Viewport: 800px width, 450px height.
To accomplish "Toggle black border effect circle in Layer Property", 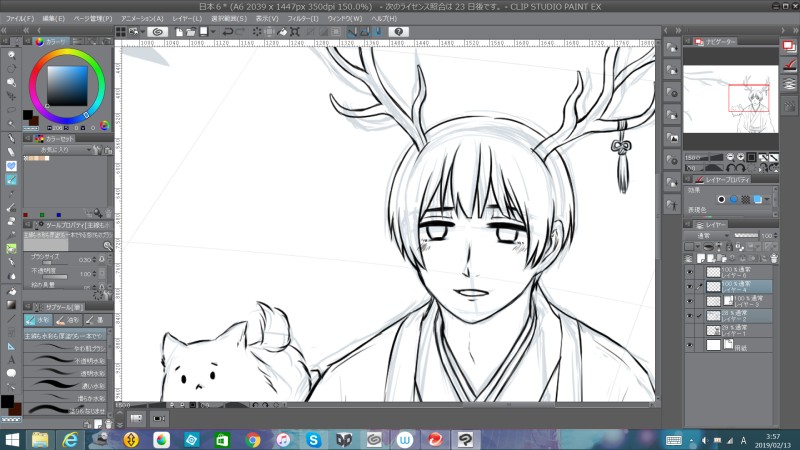I will point(721,199).
